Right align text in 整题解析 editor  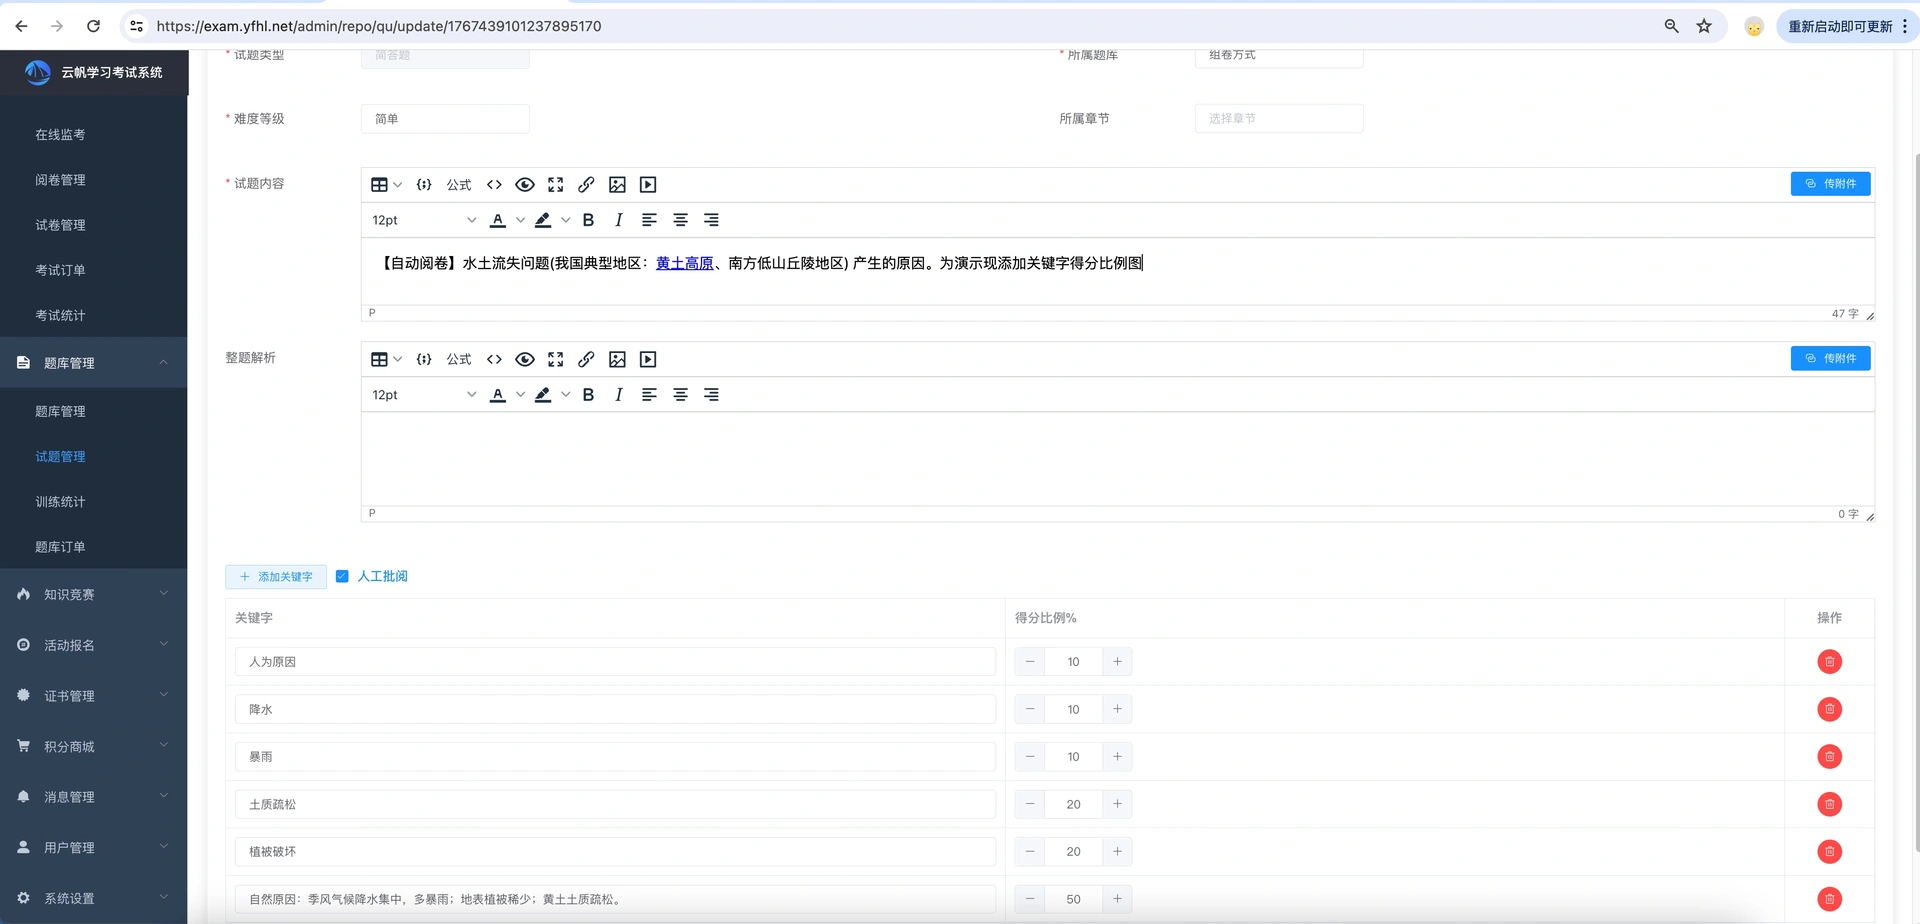point(711,395)
